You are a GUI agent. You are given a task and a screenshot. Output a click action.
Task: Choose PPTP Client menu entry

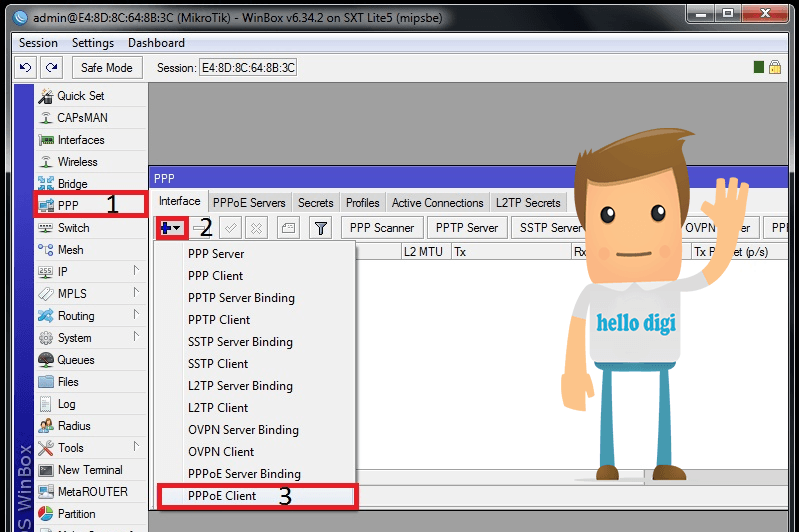pyautogui.click(x=255, y=320)
